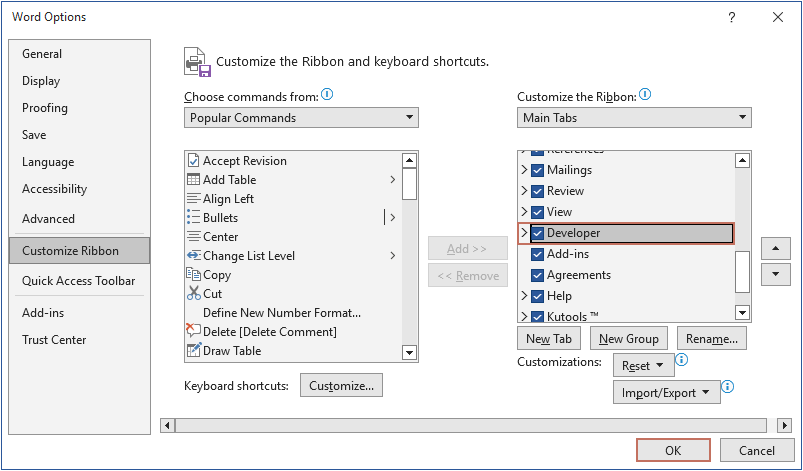Click info icon beside Choose commands from

(327, 95)
